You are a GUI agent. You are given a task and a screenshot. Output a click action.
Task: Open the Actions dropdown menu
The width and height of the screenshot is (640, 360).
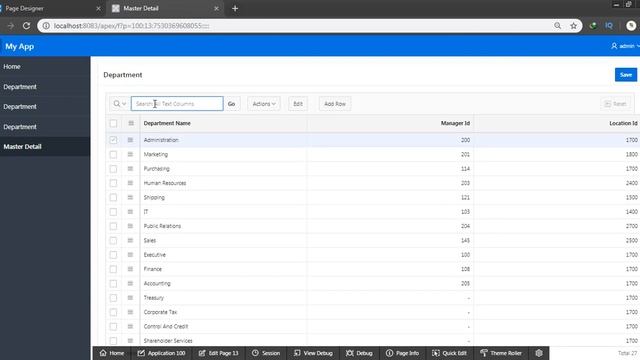[x=264, y=104]
